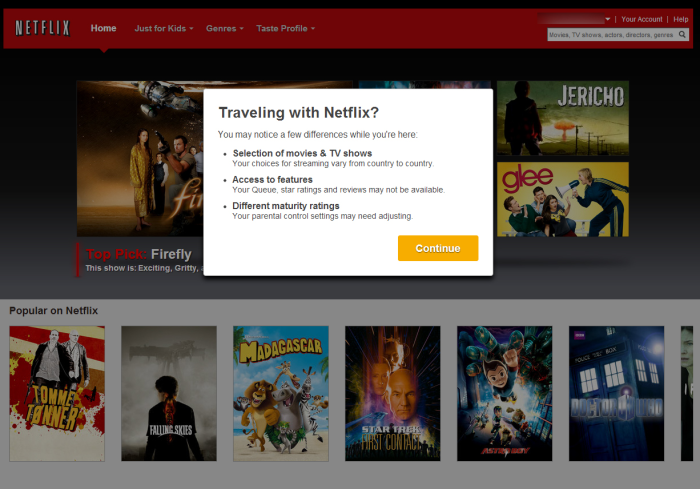Click the Different maturity ratings text

286,206
